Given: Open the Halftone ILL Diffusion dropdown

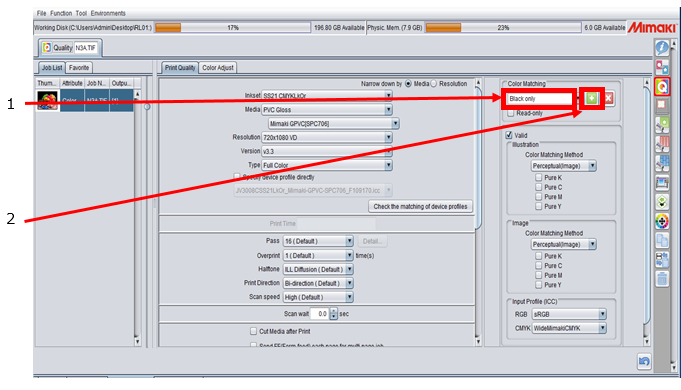Looking at the screenshot, I should coord(318,269).
